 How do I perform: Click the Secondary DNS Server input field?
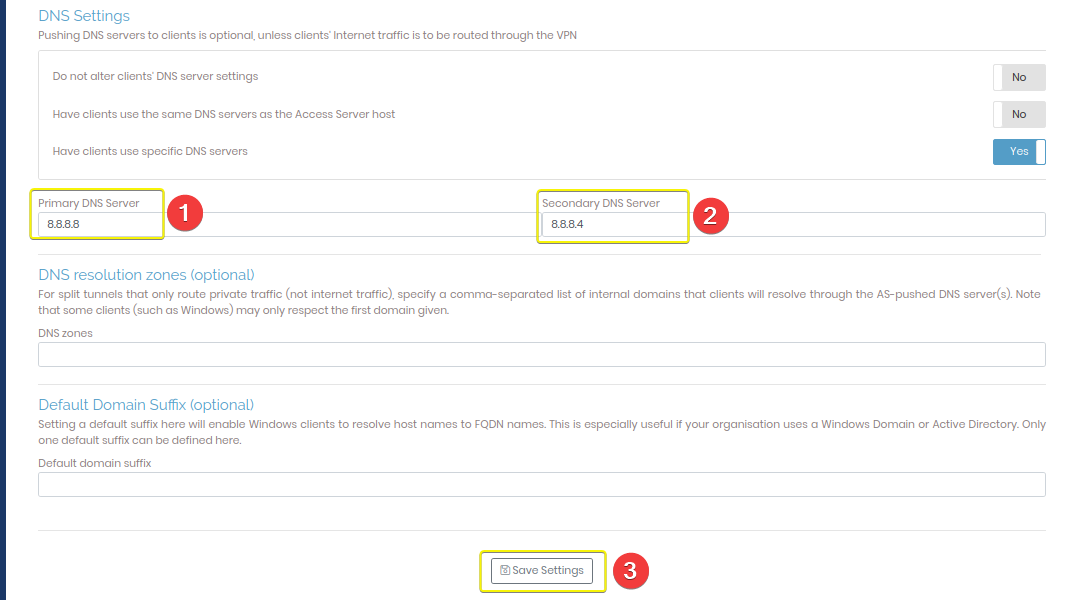click(793, 224)
